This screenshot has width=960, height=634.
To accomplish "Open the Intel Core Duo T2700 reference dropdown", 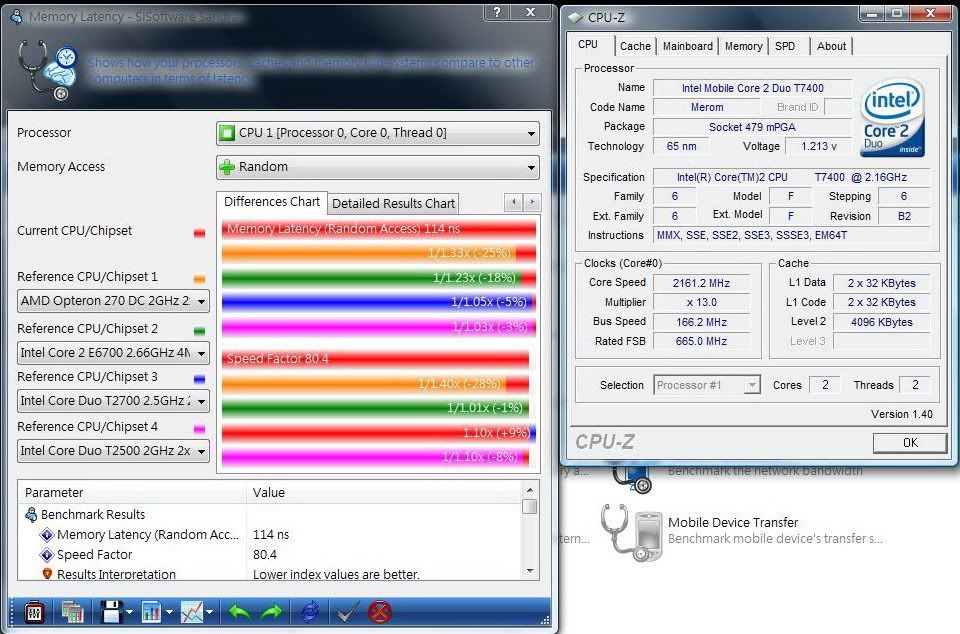I will [x=113, y=401].
